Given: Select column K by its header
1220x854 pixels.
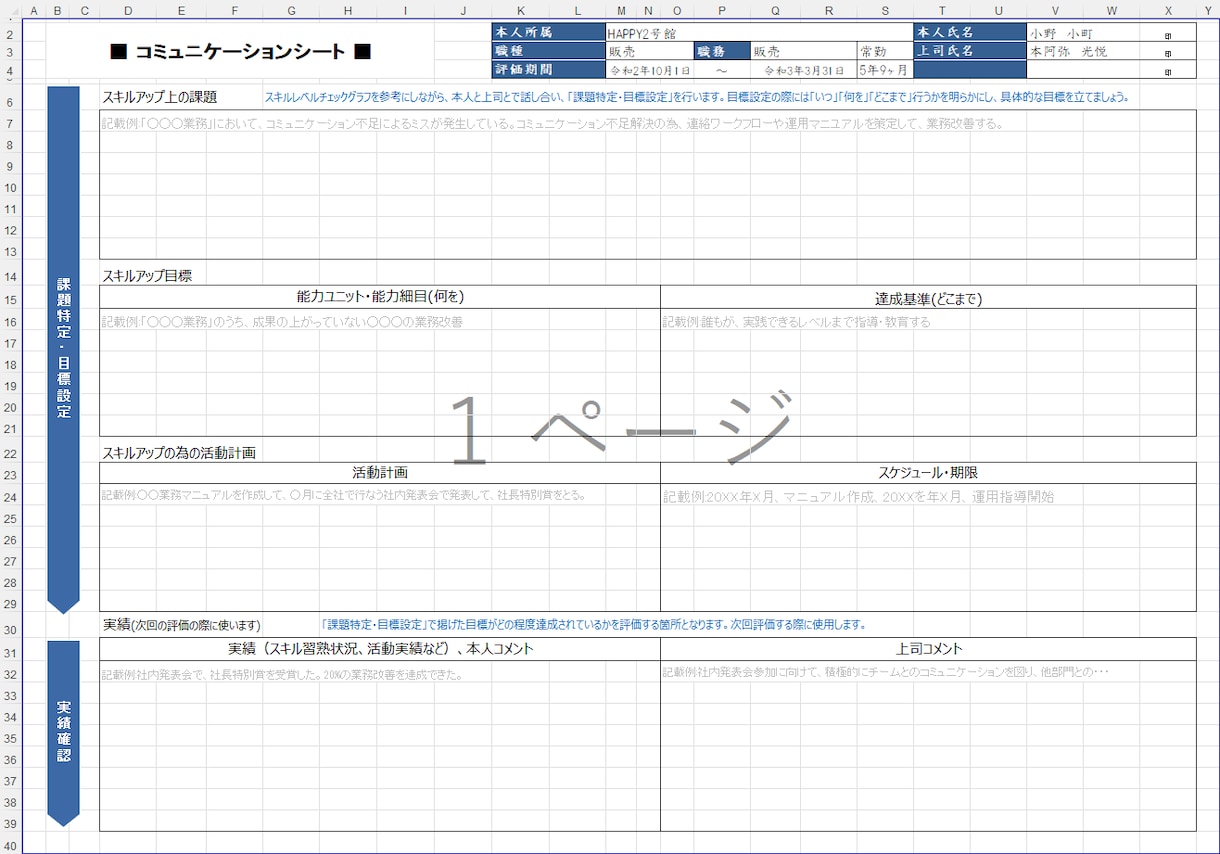Looking at the screenshot, I should pyautogui.click(x=521, y=10).
